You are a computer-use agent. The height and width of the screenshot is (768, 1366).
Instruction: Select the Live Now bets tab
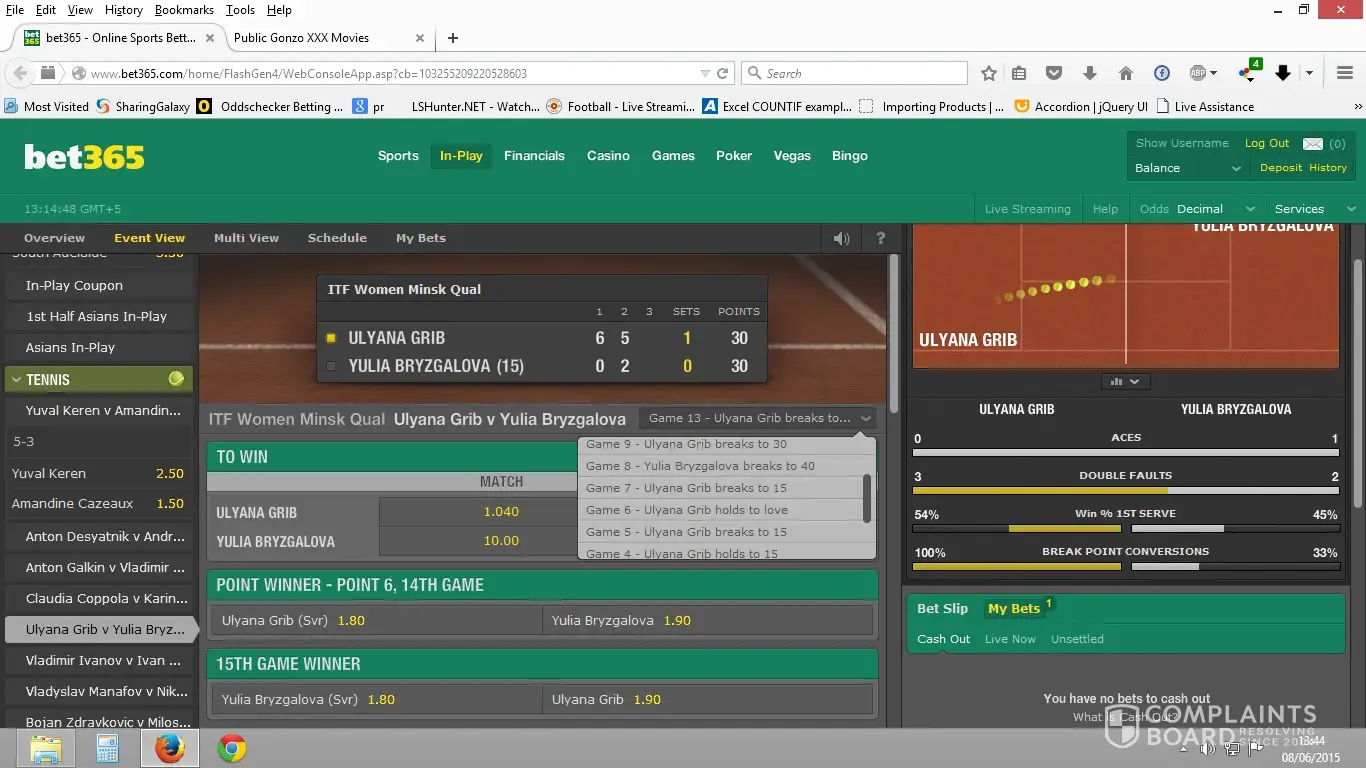1010,639
